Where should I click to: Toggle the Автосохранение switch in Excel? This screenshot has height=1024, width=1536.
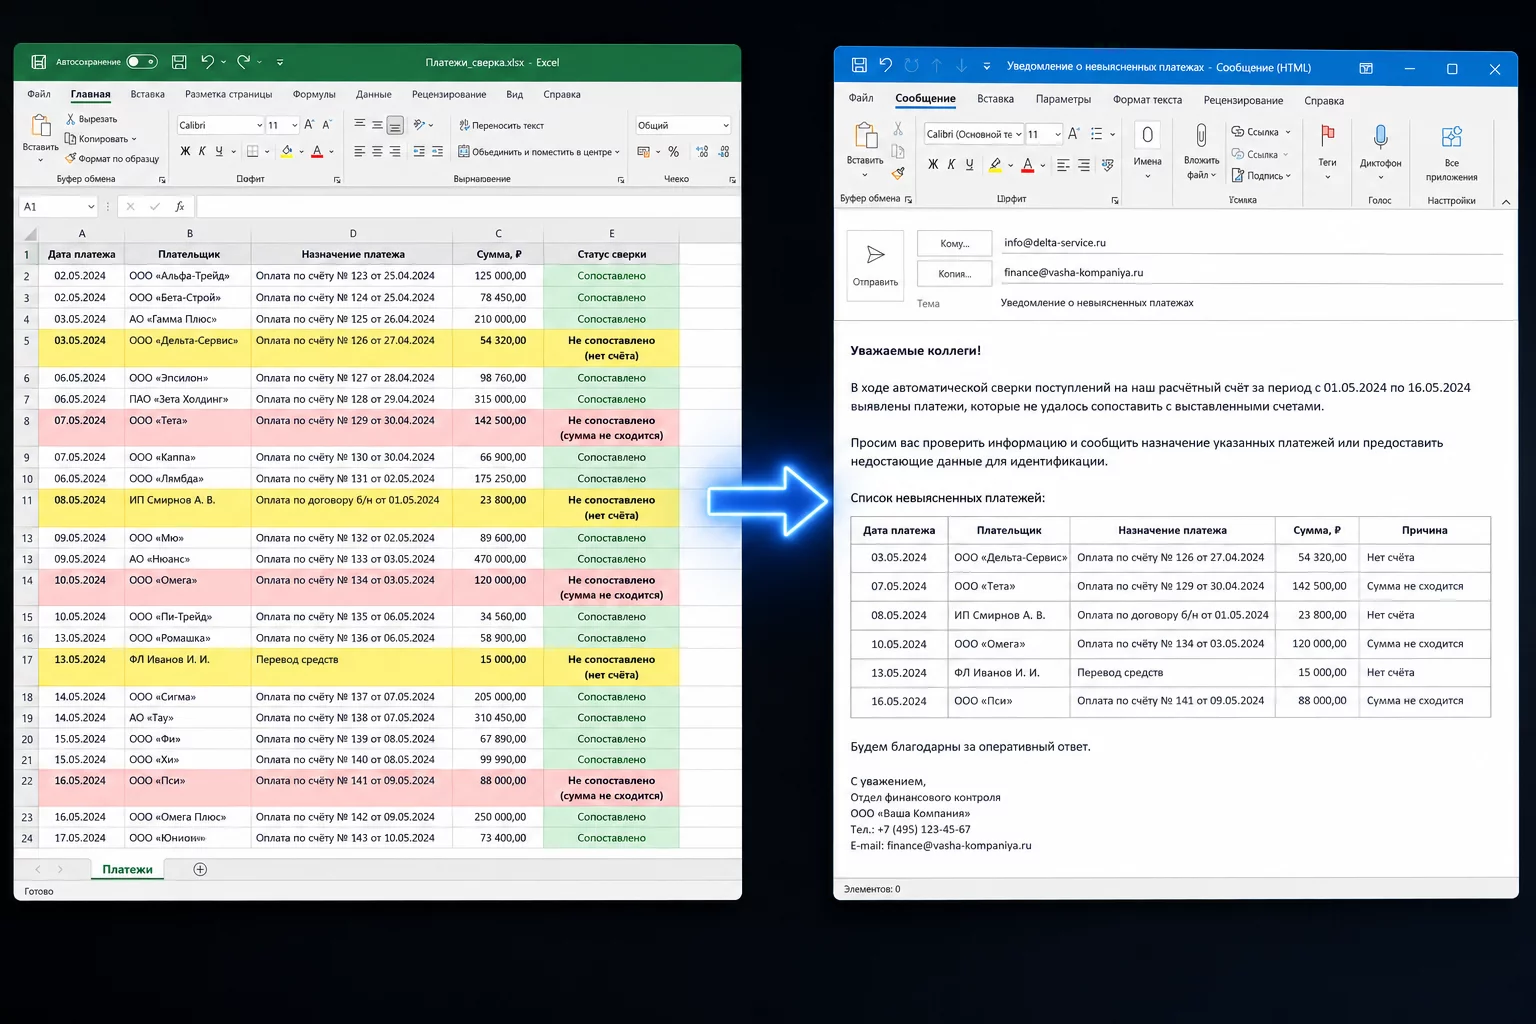(142, 62)
